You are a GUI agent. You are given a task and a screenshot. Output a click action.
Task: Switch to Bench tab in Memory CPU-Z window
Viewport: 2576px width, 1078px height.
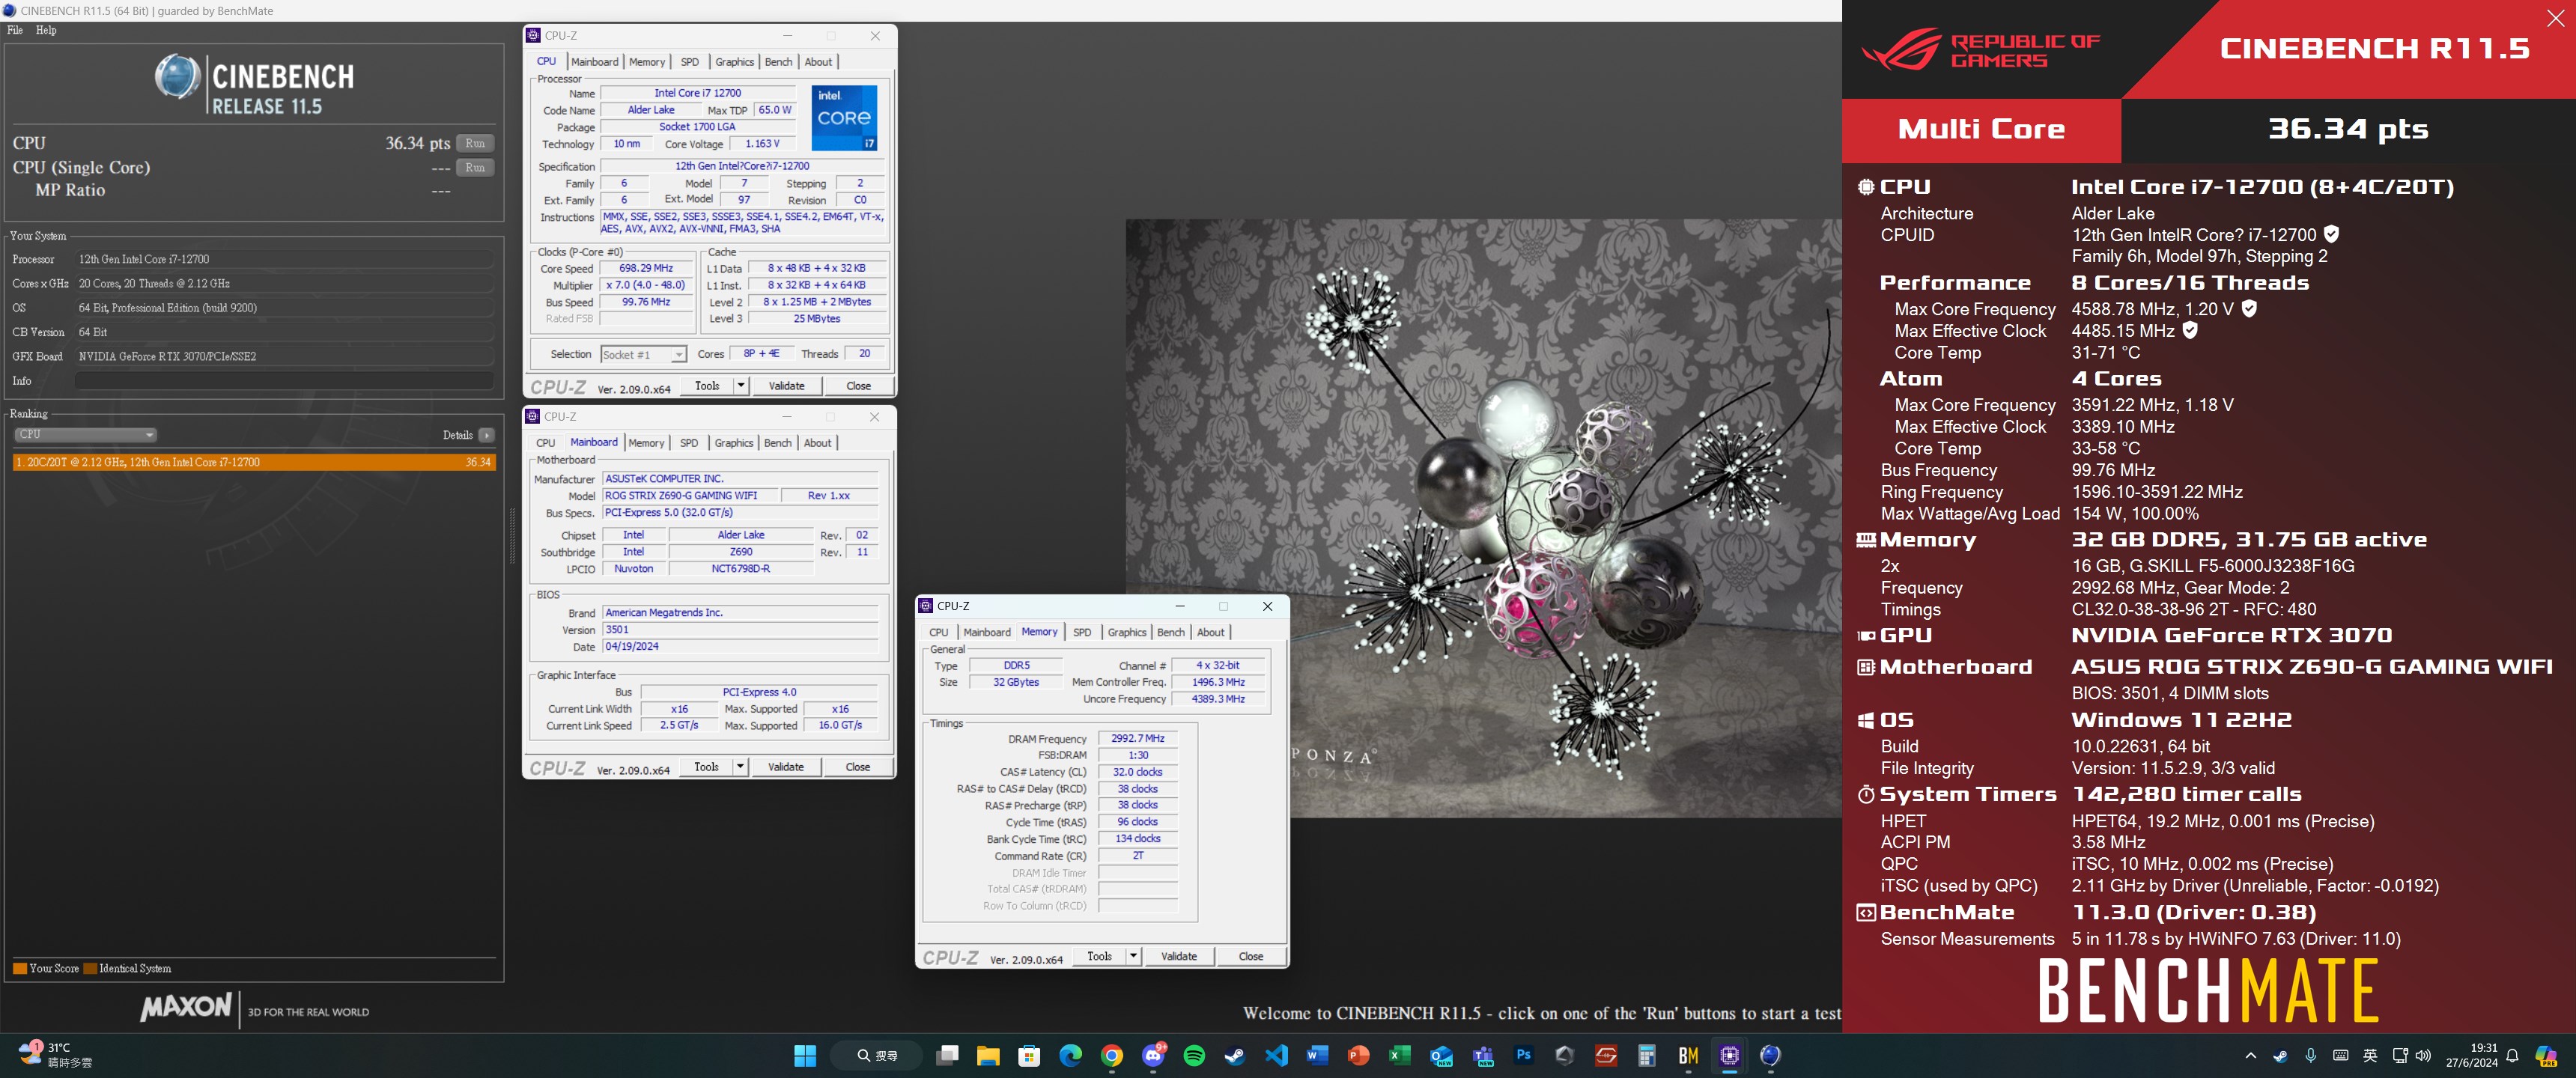(x=1170, y=632)
